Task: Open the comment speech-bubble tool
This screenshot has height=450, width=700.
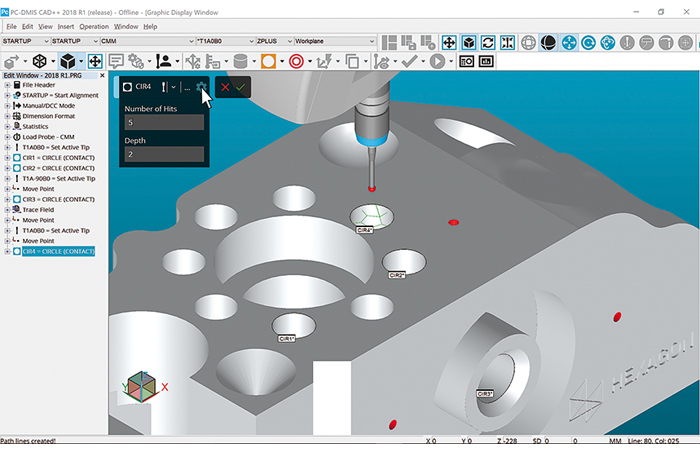Action: [x=116, y=61]
